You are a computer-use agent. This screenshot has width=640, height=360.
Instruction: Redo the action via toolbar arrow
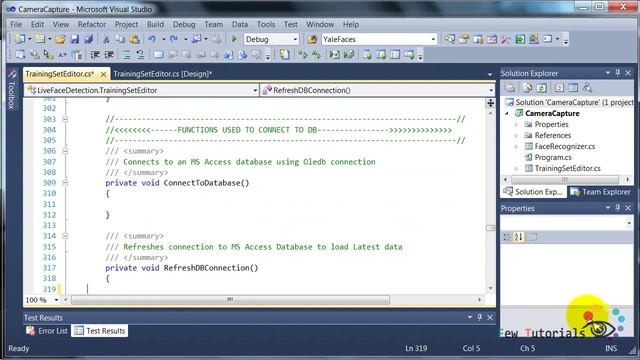[174, 39]
